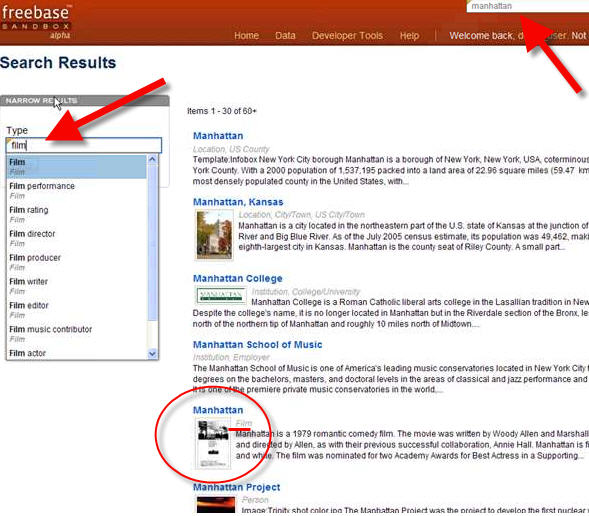
Task: Select 'Film music contributor' suggestion
Action: click(77, 334)
